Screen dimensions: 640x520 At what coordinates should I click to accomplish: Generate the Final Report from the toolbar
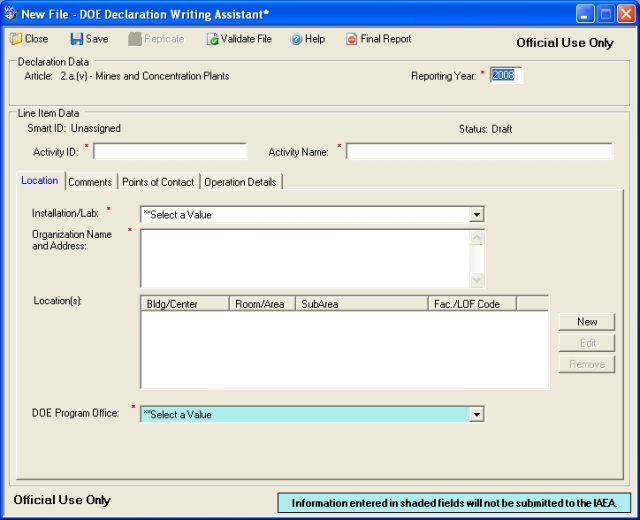click(x=351, y=39)
